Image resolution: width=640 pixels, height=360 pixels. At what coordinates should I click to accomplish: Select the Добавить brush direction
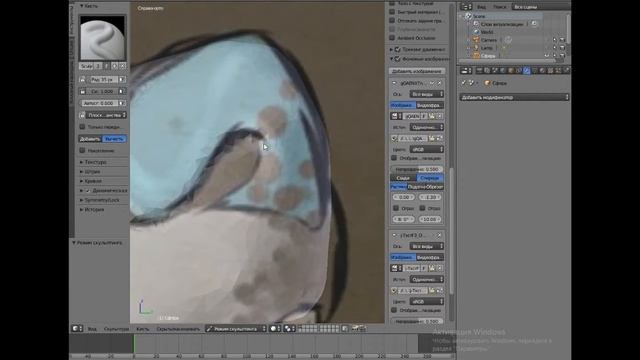[90, 139]
